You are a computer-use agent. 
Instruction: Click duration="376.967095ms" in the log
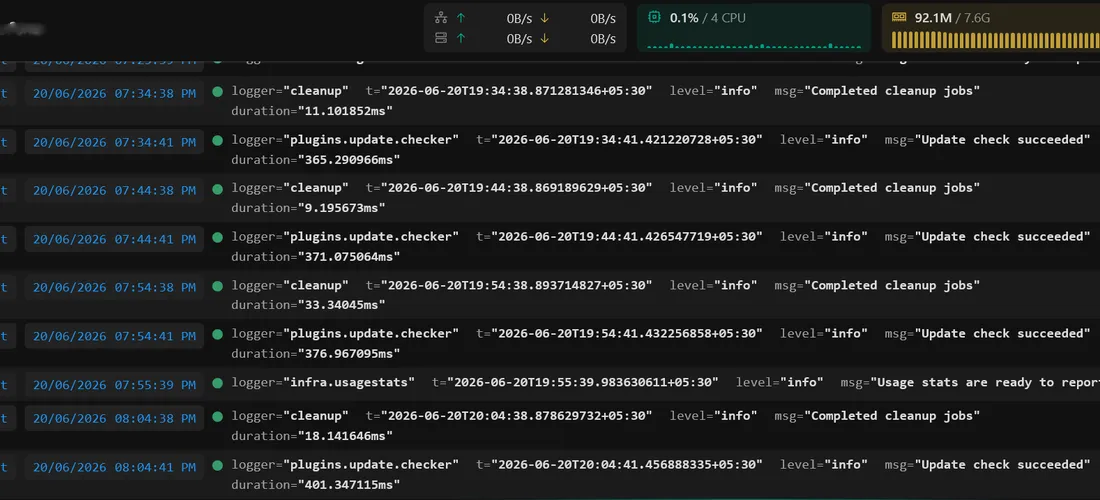316,353
